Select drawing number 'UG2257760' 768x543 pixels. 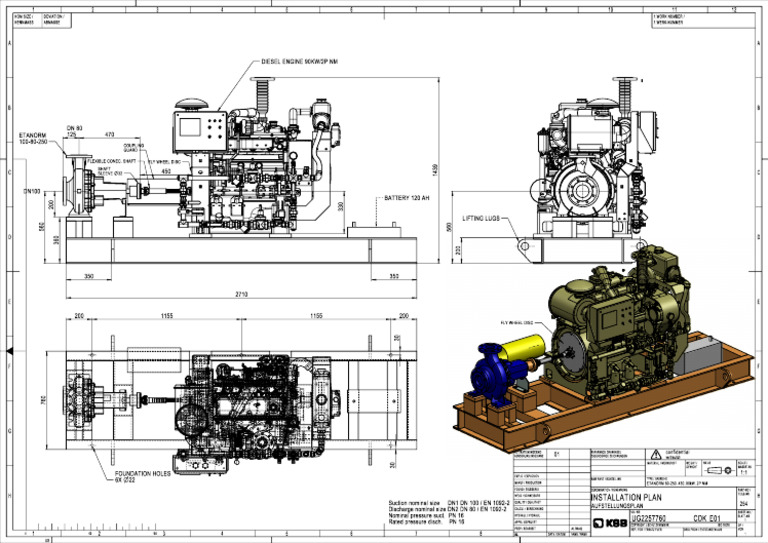648,518
